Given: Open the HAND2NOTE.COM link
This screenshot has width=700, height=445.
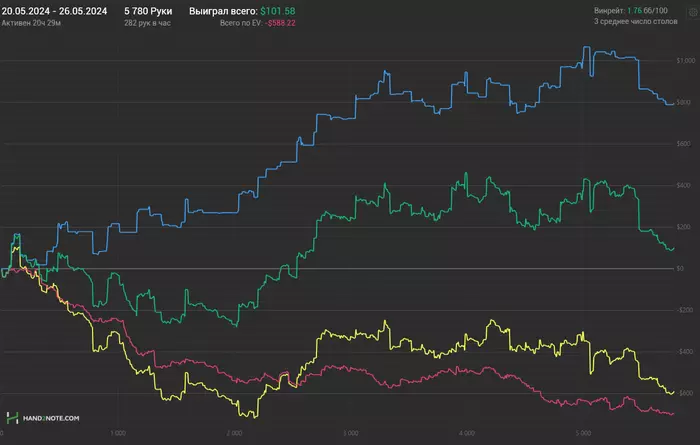Looking at the screenshot, I should click(52, 418).
